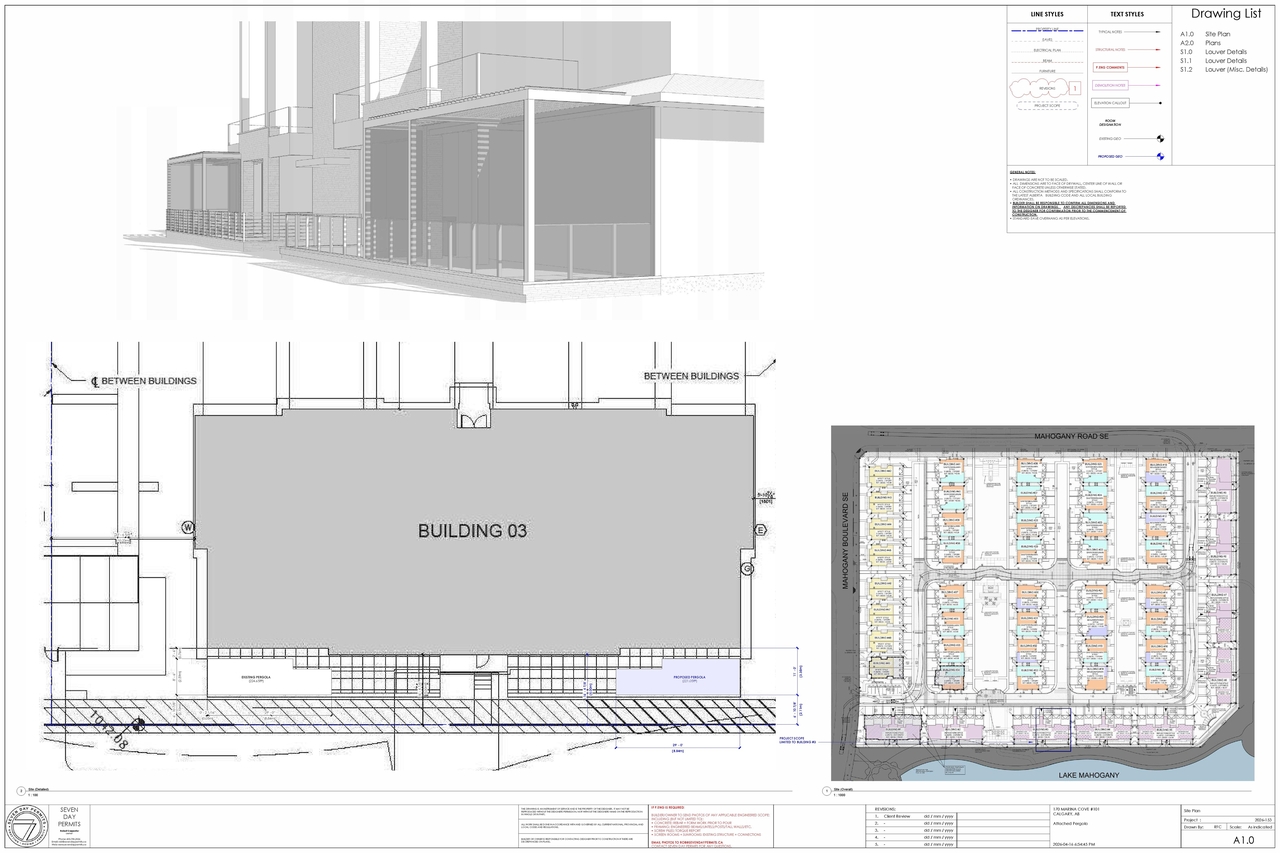Viewport: 1280px width, 853px height.
Task: Click the blue proposed geo marker symbol
Action: (1160, 156)
